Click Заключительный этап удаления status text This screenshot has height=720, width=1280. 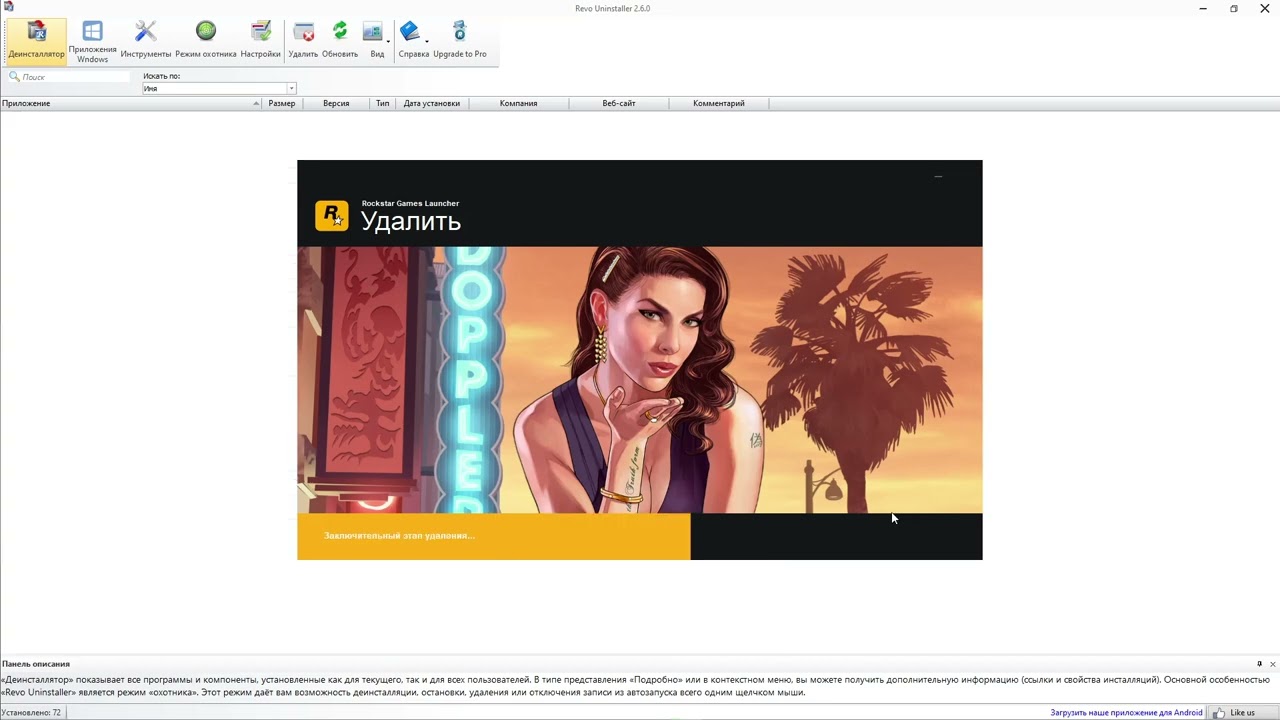[399, 536]
